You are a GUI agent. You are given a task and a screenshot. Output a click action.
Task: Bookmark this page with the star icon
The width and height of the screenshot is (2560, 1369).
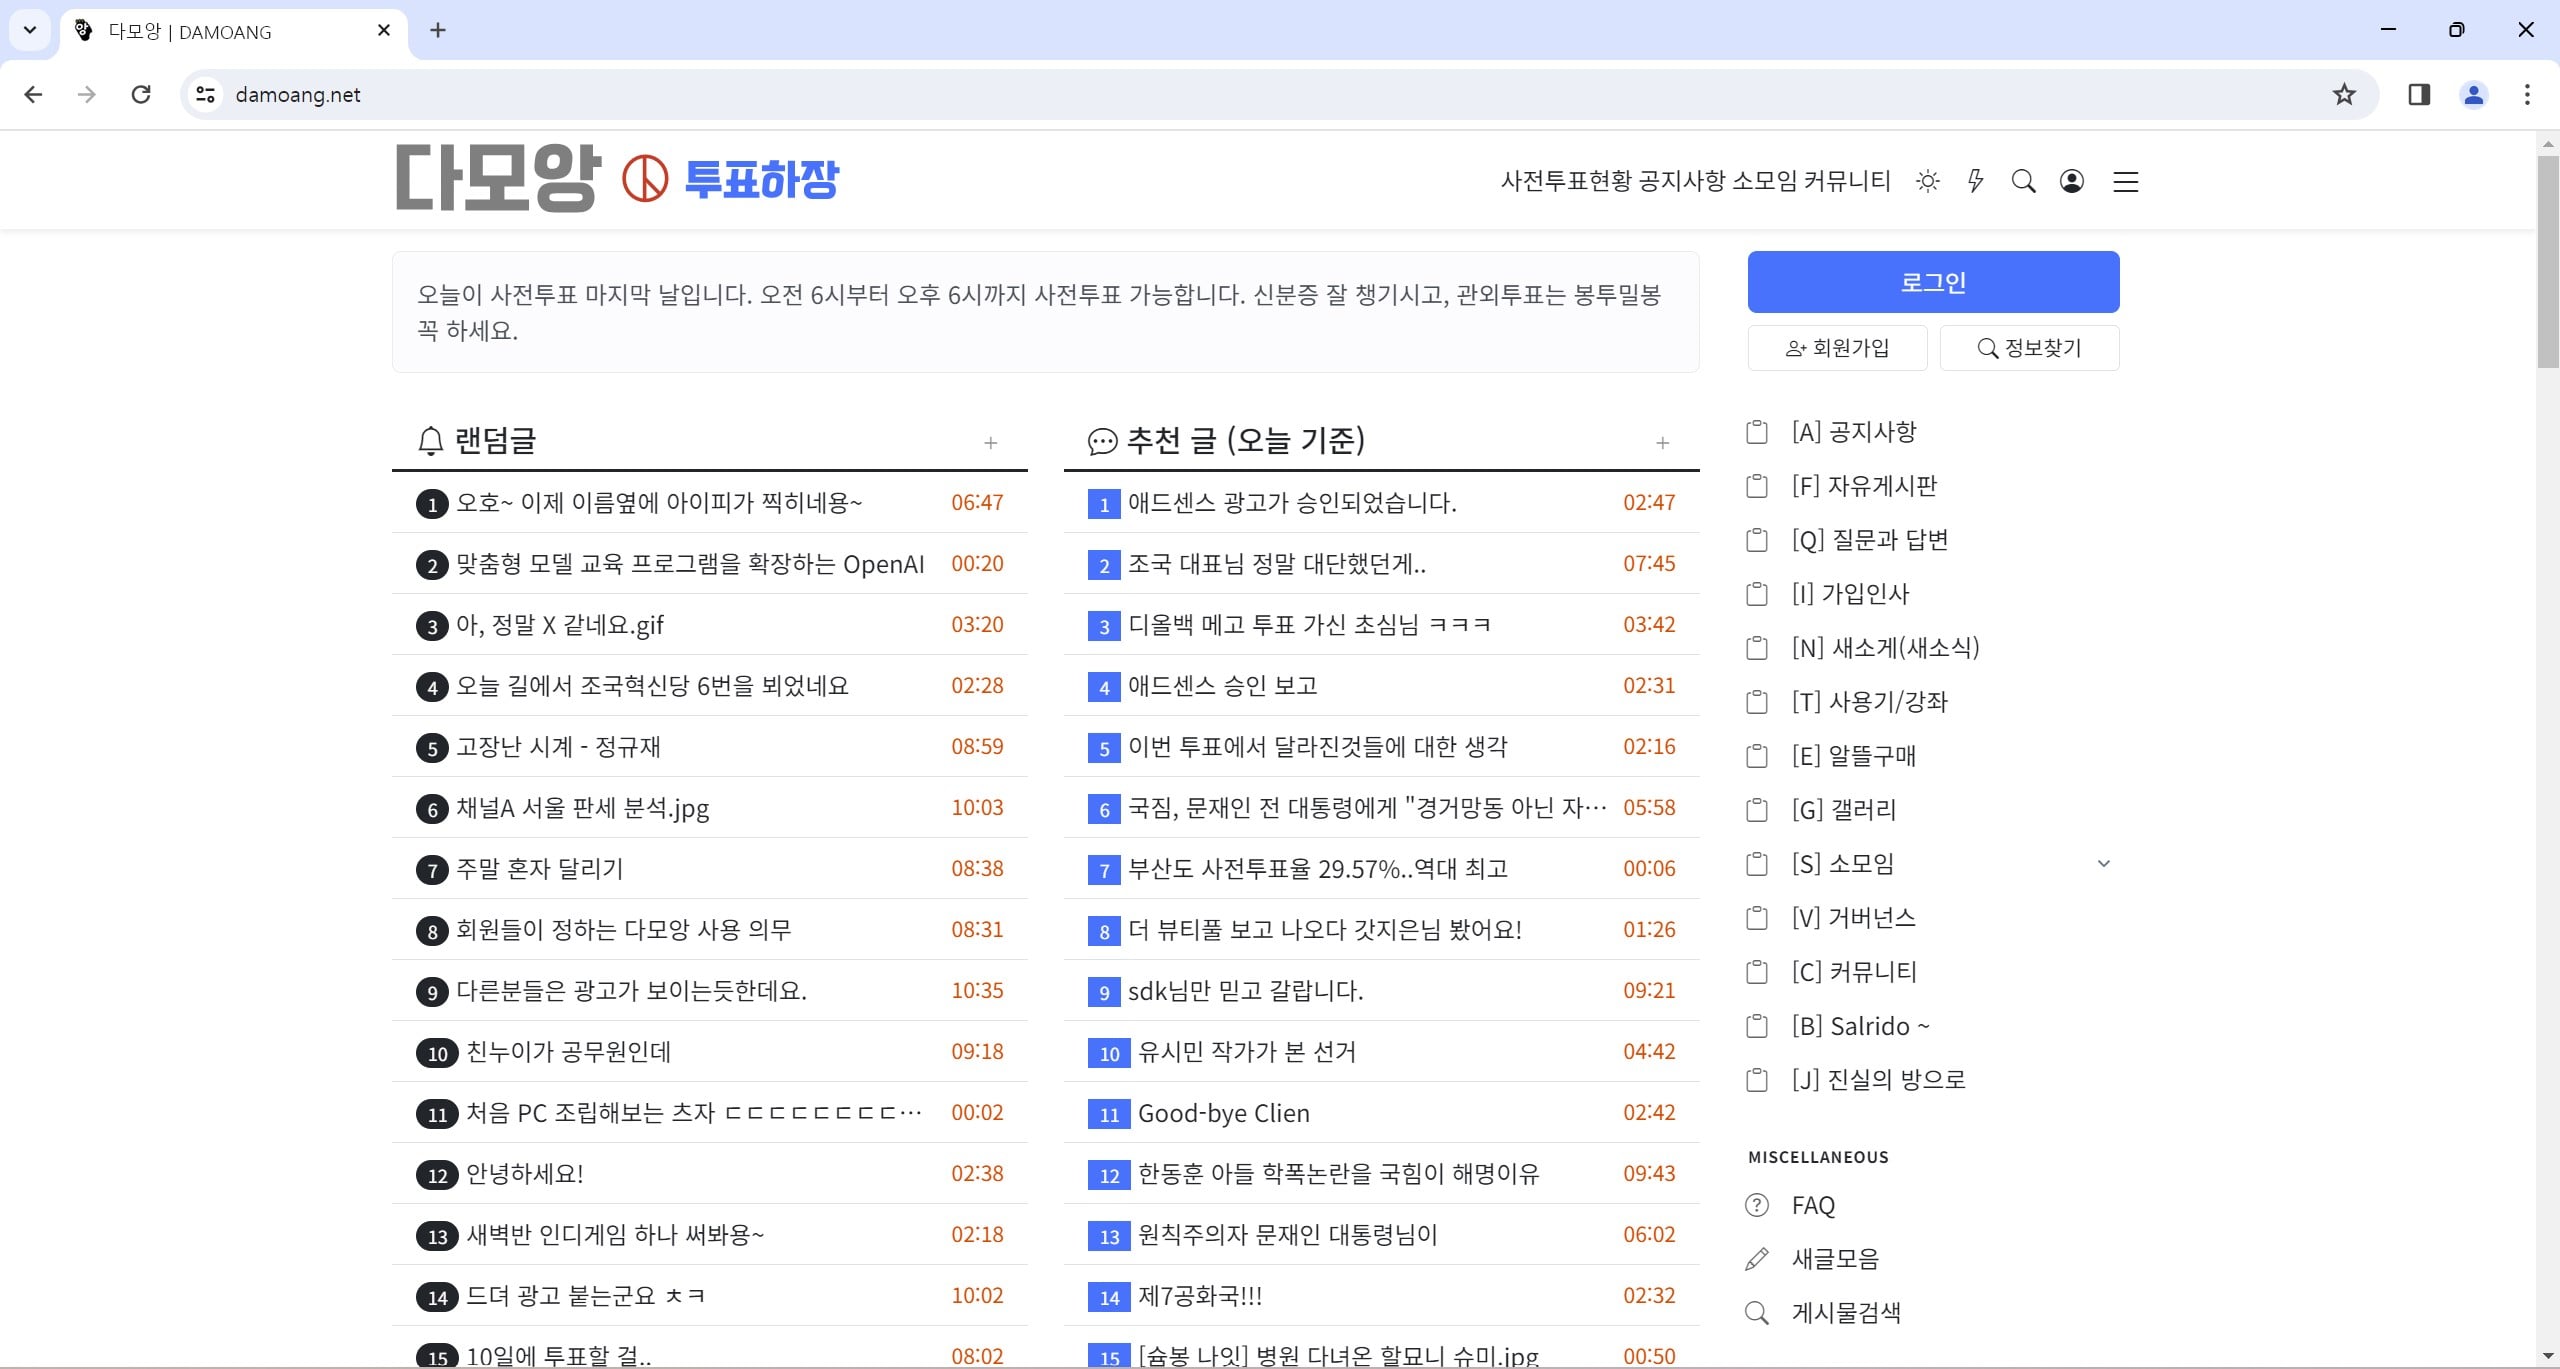click(2344, 94)
